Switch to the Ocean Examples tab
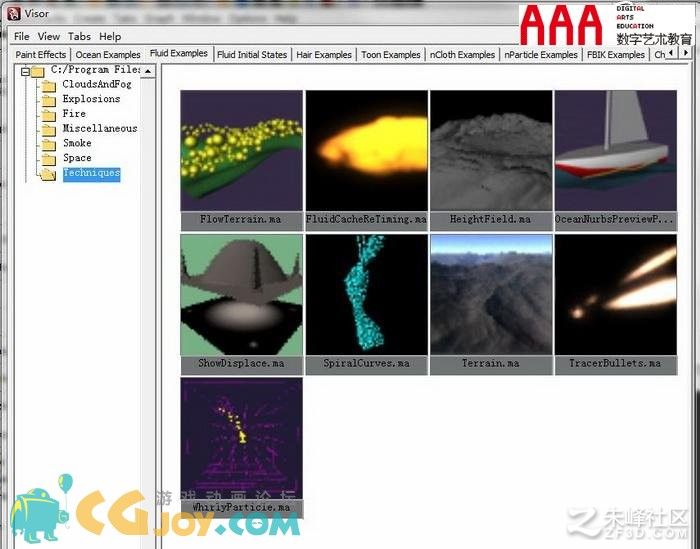The width and height of the screenshot is (700, 549). coord(108,54)
